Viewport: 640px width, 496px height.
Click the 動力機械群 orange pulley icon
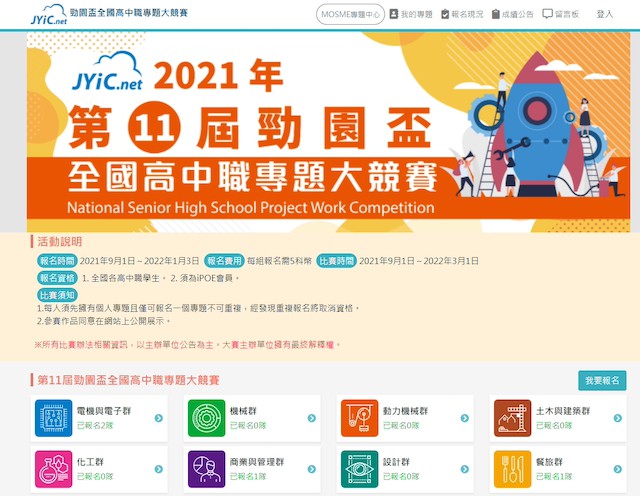point(360,418)
